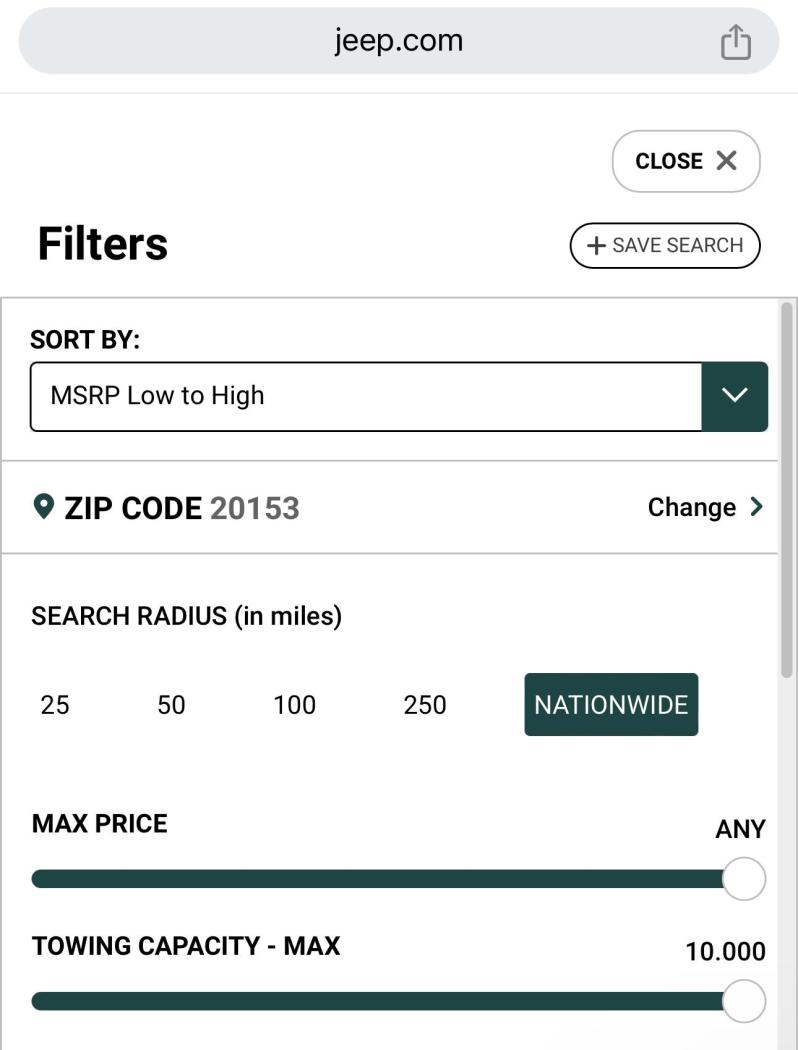The width and height of the screenshot is (798, 1050).
Task: Tap the plus icon beside Save Search
Action: 597,246
